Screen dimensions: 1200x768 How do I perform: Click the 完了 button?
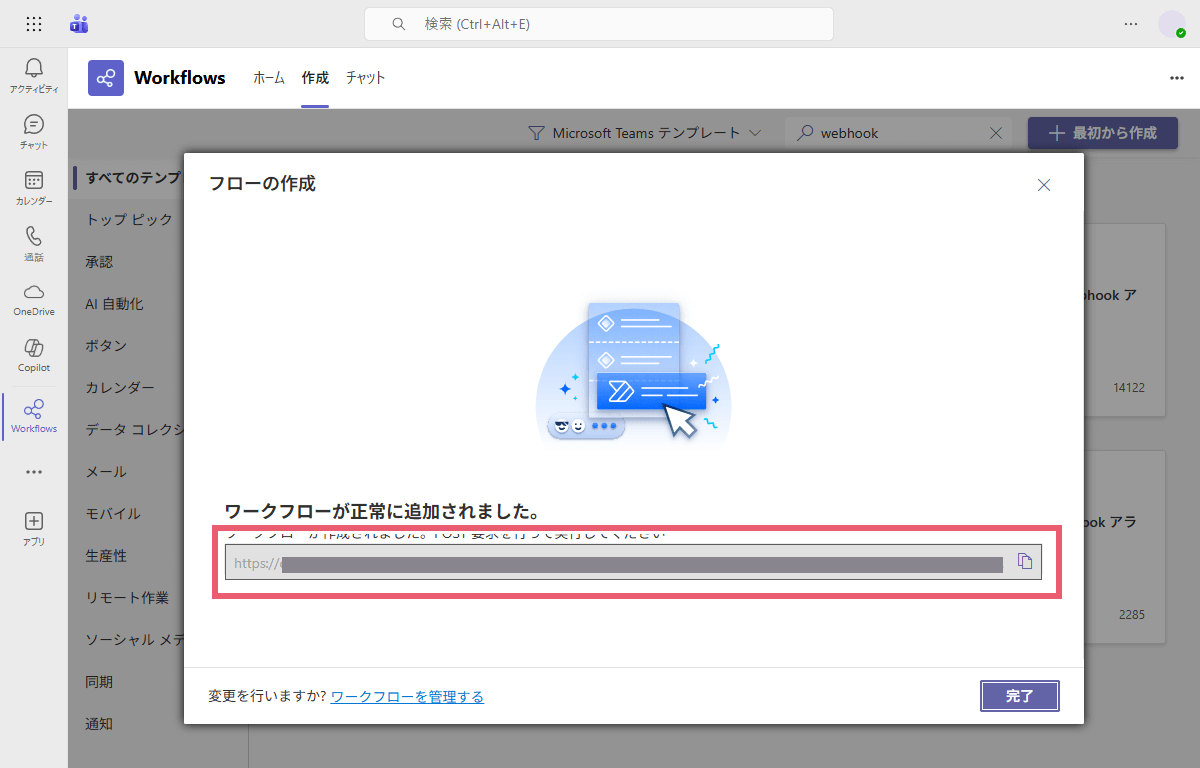click(x=1019, y=696)
